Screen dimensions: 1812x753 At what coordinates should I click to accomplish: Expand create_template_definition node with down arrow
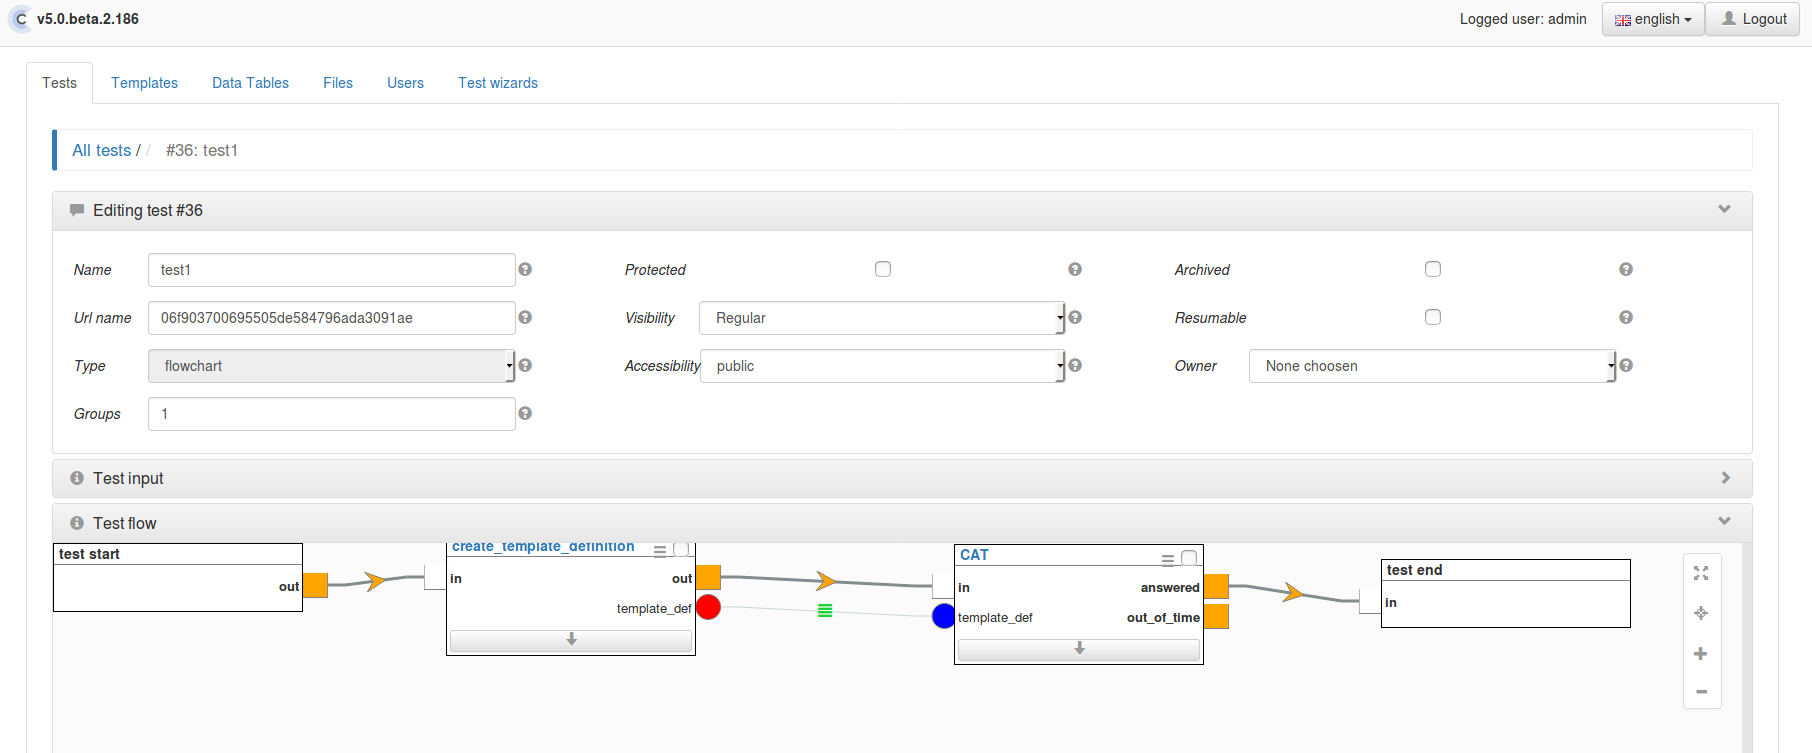point(571,640)
